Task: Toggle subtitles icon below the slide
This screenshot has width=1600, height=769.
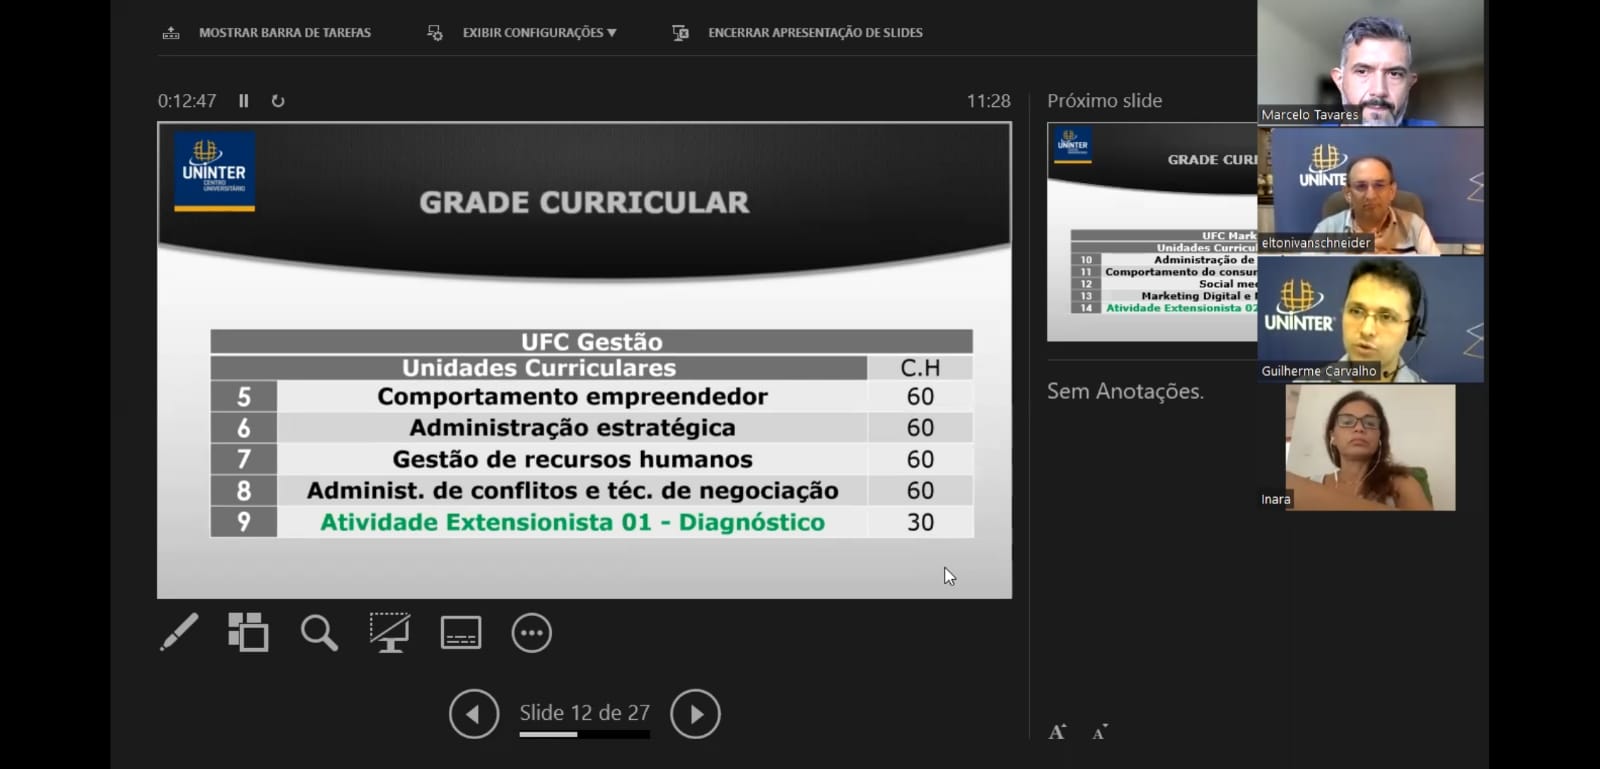Action: [x=461, y=632]
